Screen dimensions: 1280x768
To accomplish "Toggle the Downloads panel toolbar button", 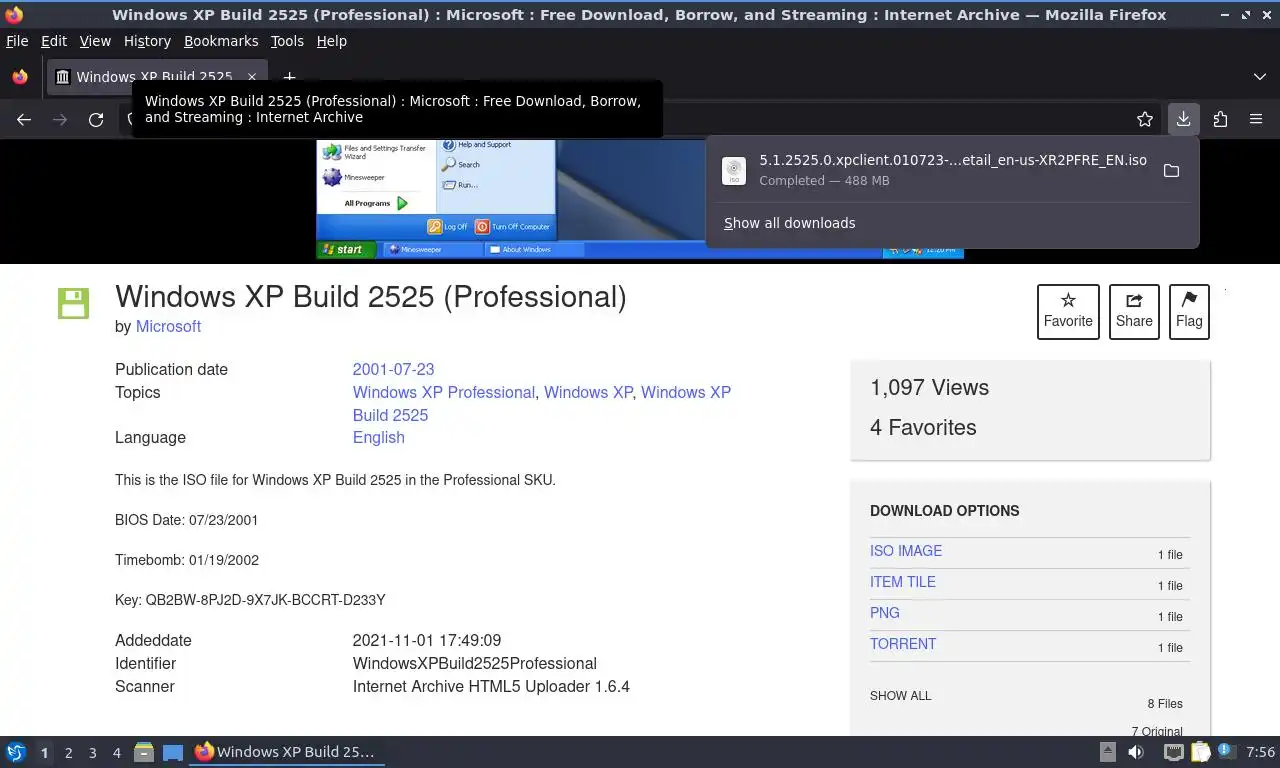I will point(1183,119).
